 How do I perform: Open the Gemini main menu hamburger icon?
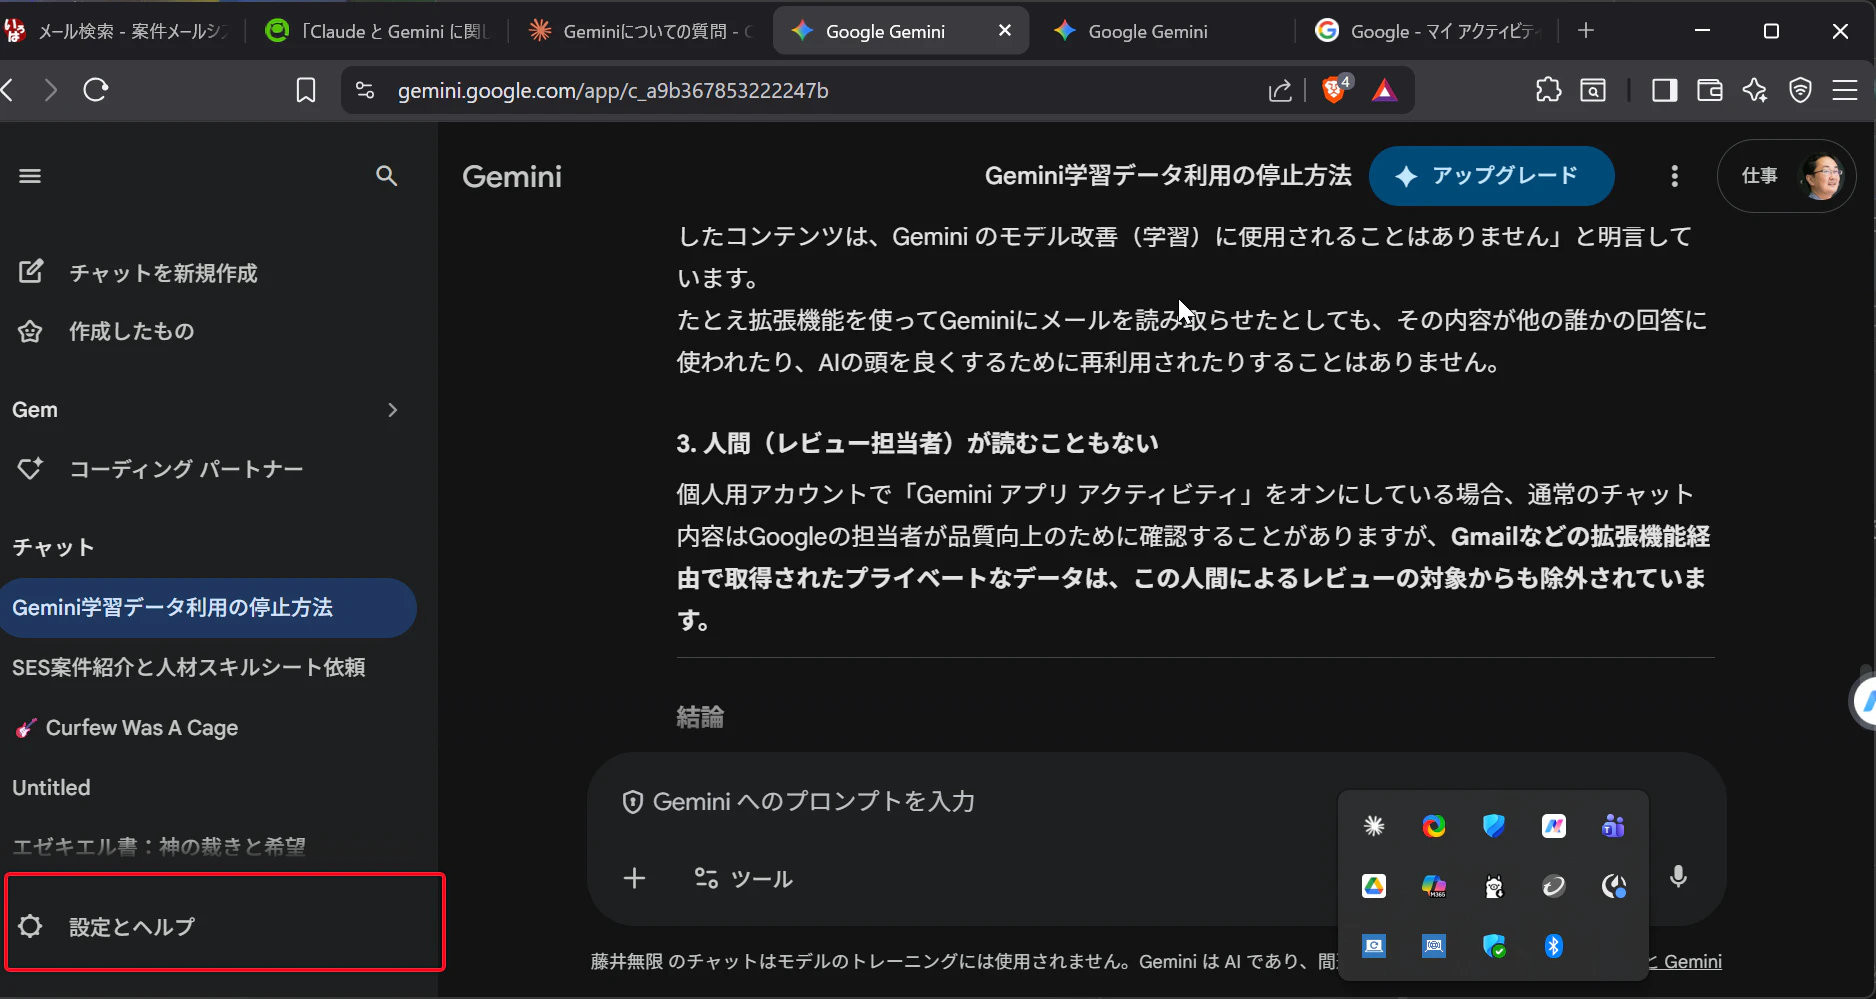click(x=30, y=176)
